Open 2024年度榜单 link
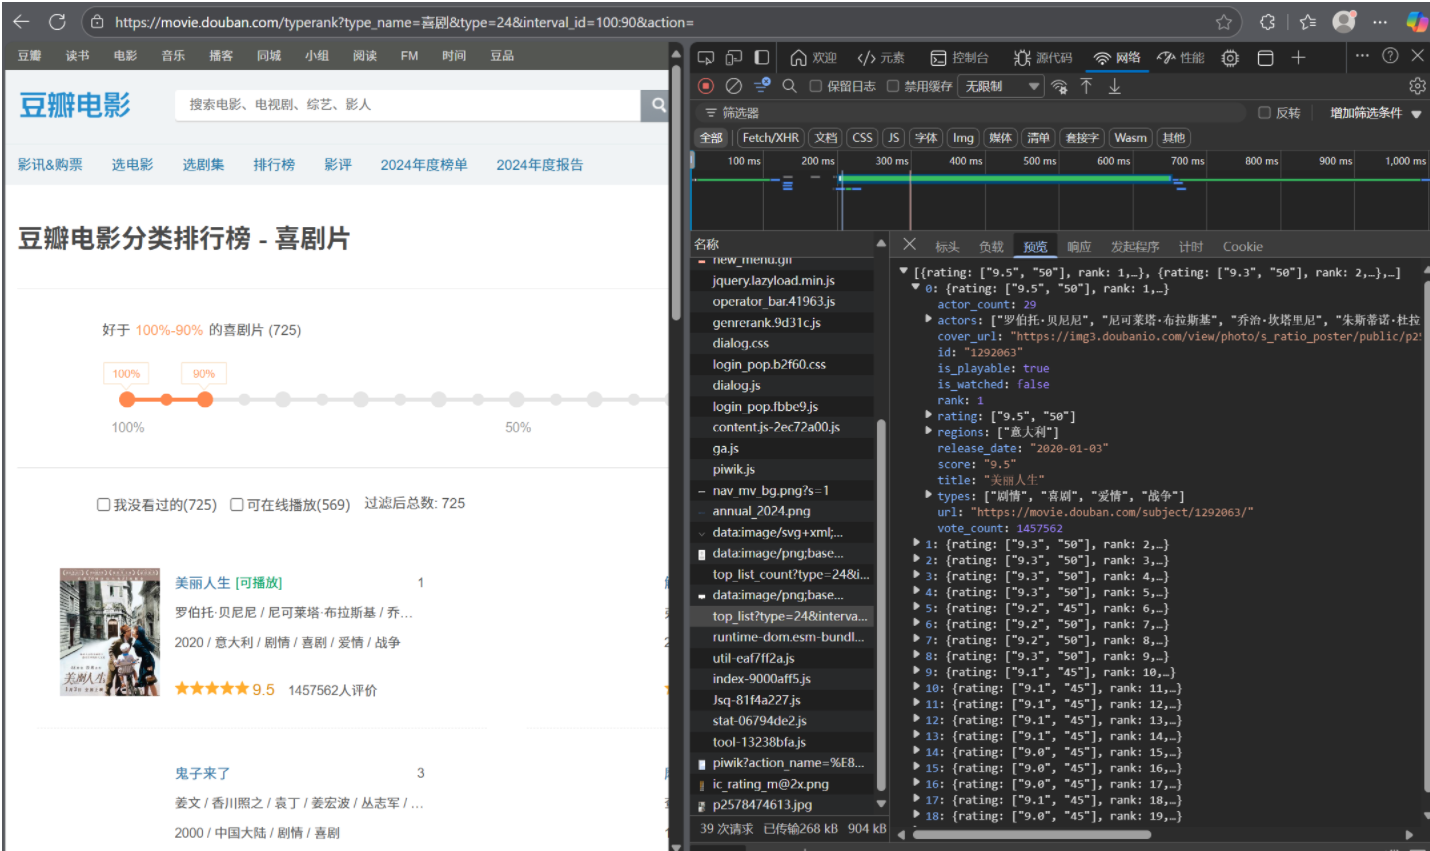 (x=424, y=165)
